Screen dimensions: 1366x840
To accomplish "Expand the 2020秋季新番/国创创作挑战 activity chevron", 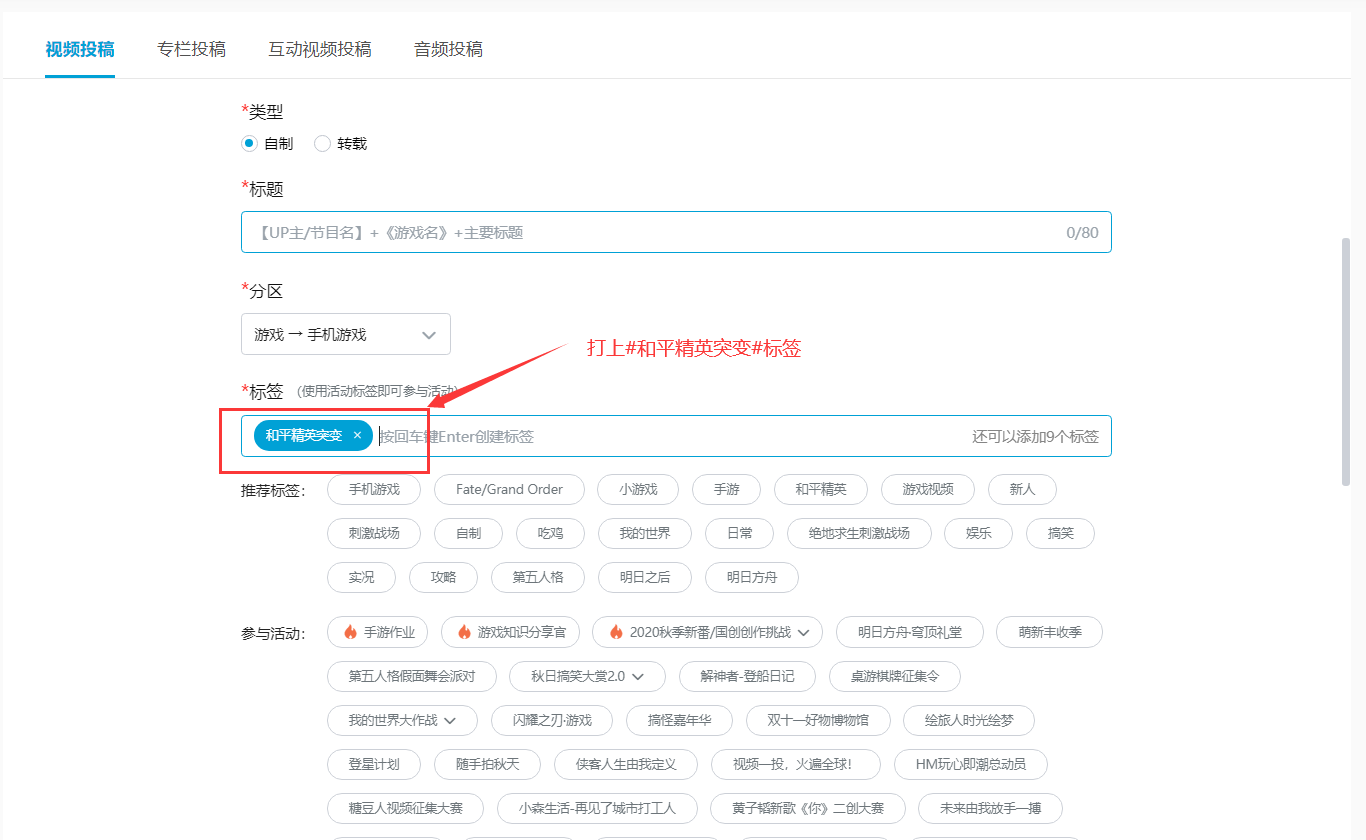I will point(804,633).
